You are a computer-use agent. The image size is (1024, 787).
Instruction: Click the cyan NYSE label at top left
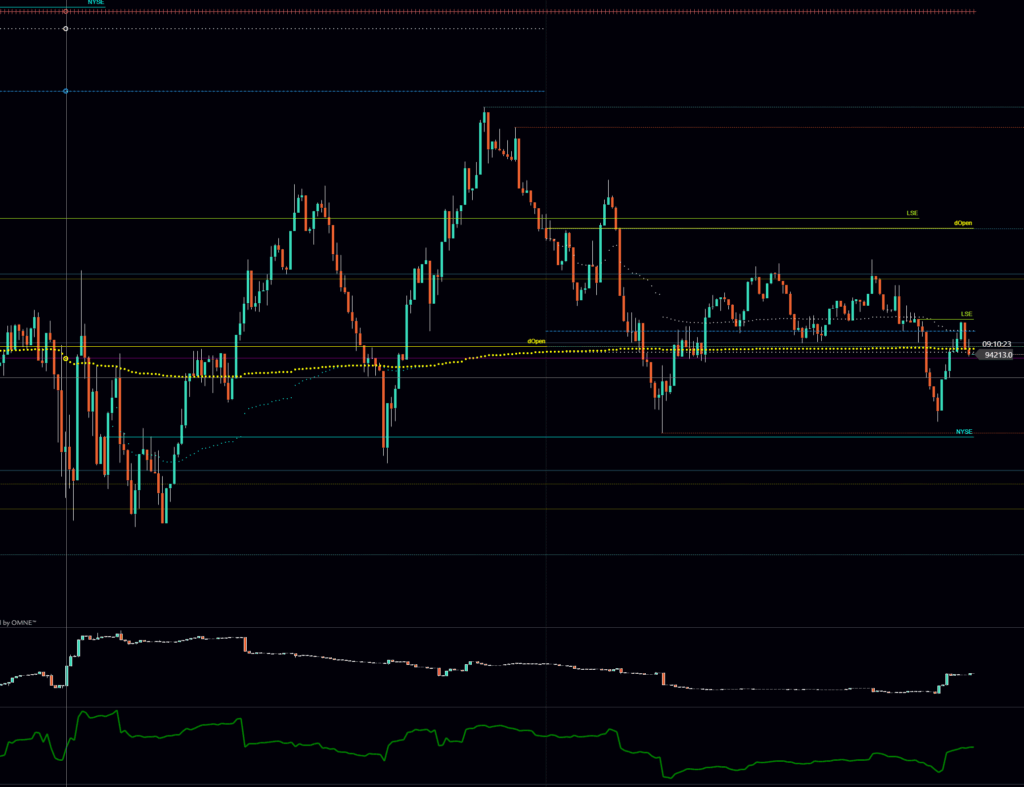coord(96,3)
